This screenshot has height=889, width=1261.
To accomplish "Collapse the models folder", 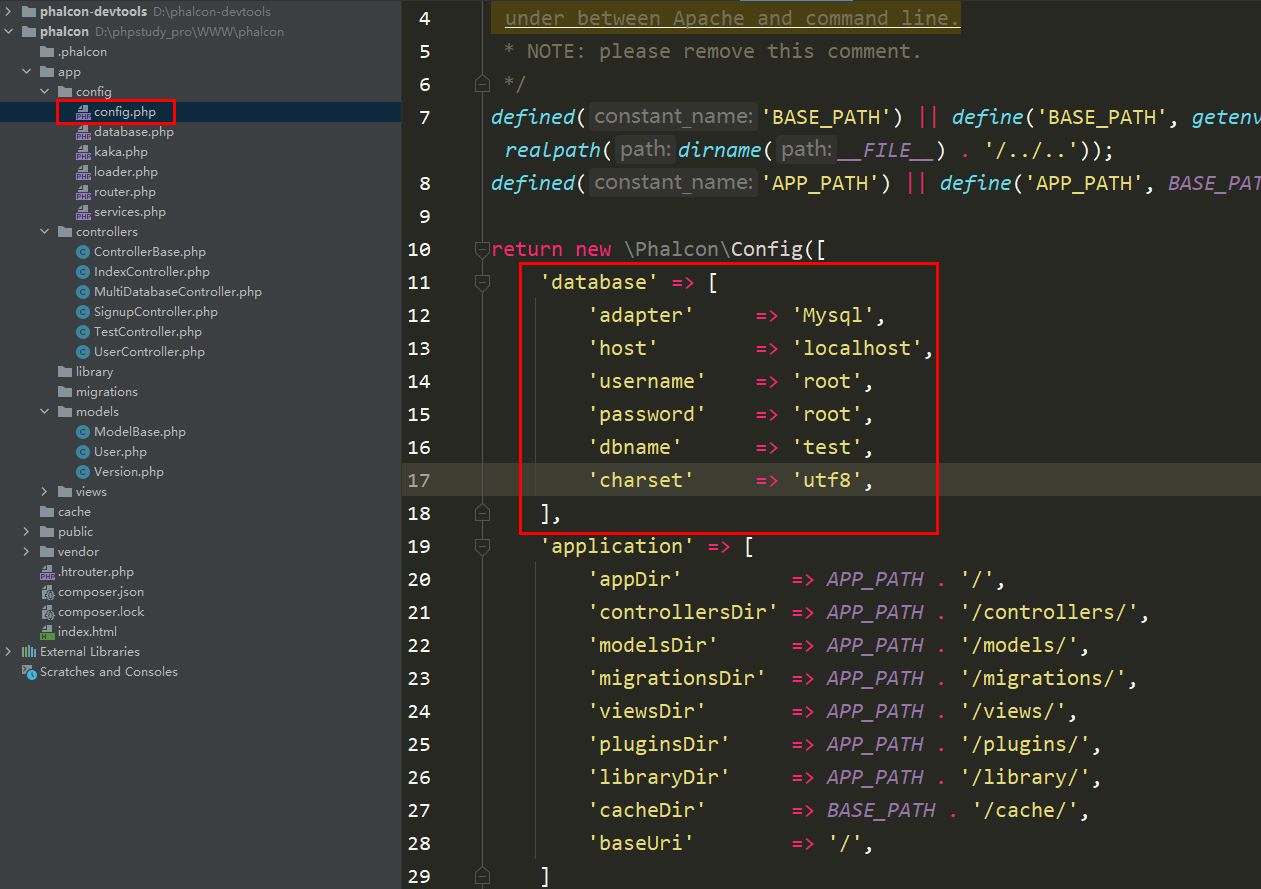I will [45, 412].
